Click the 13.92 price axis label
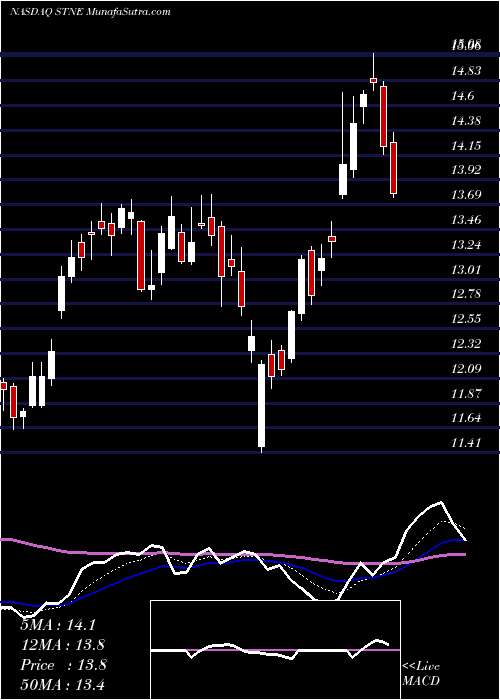Screen dimensions: 500x700 466,170
